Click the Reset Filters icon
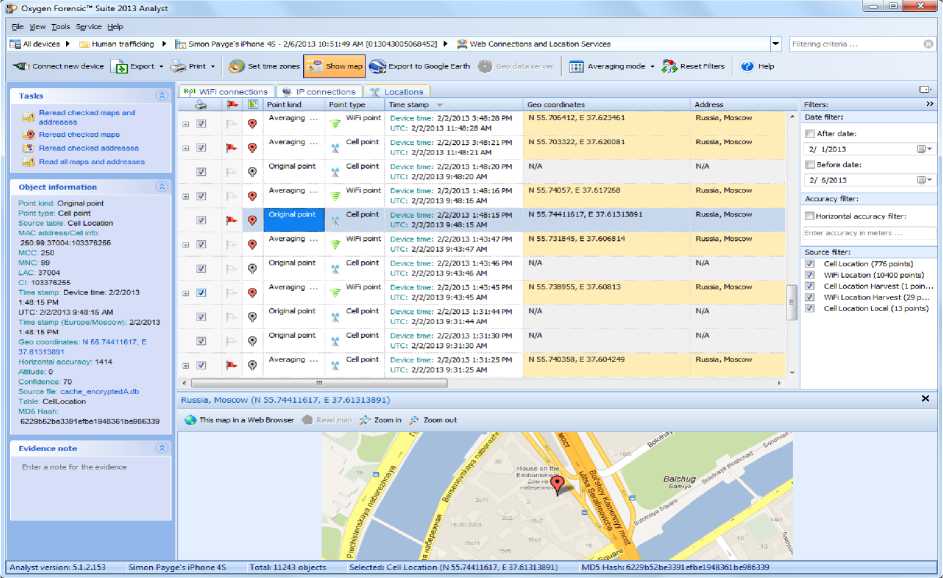This screenshot has height=578, width=943. tap(668, 66)
